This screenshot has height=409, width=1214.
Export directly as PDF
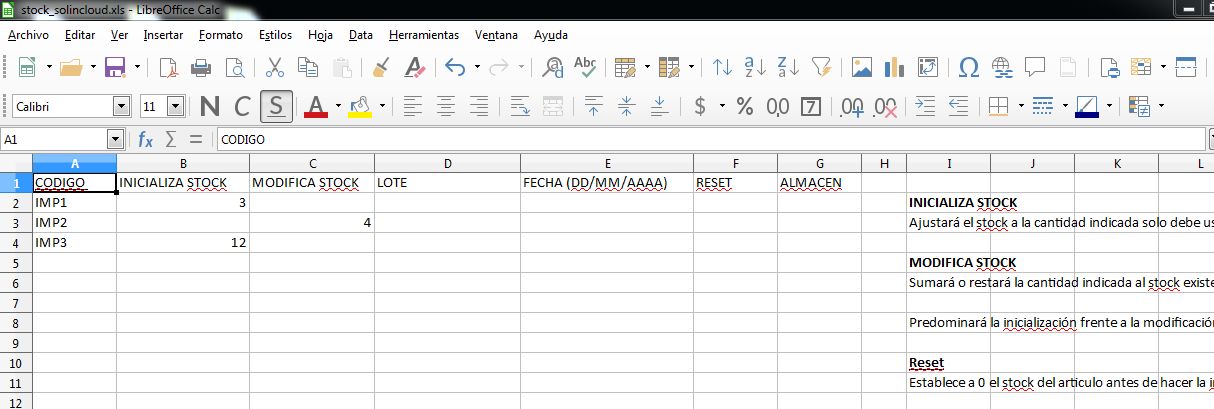tap(168, 68)
